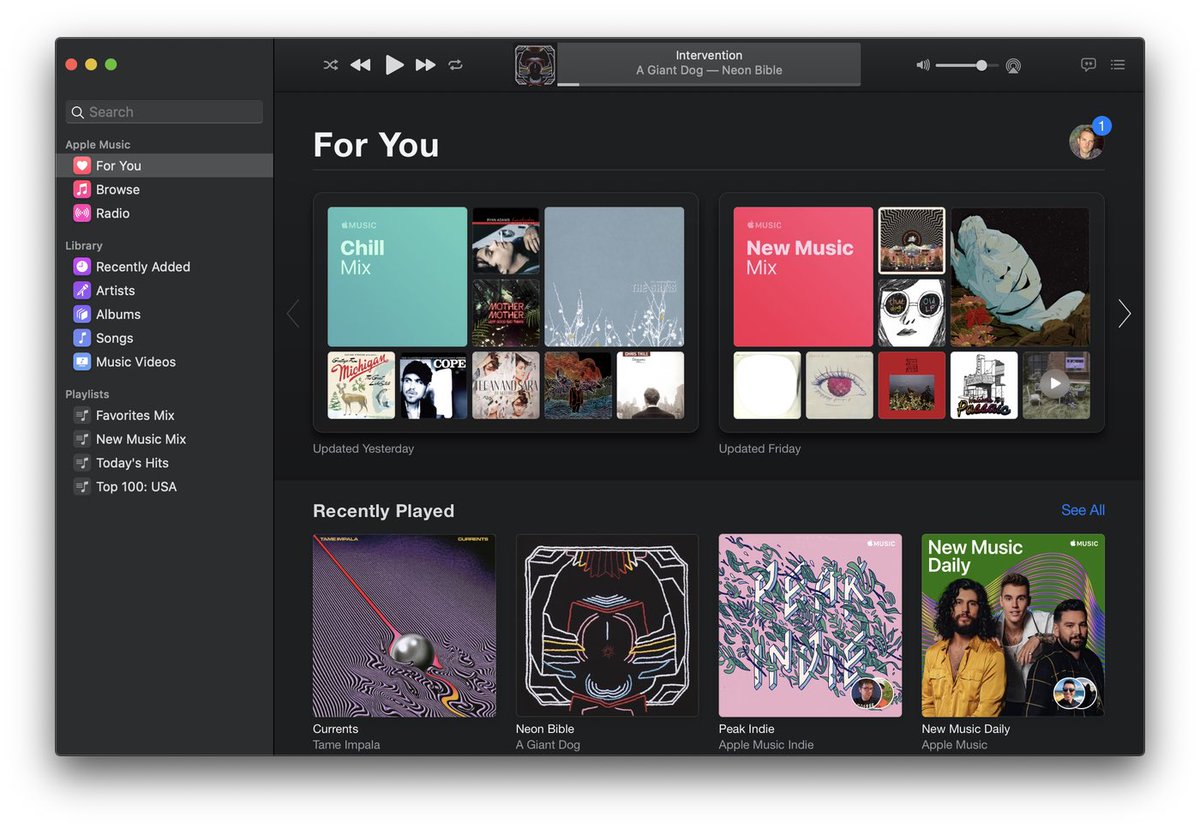Play the current song
The width and height of the screenshot is (1200, 829).
pos(395,65)
